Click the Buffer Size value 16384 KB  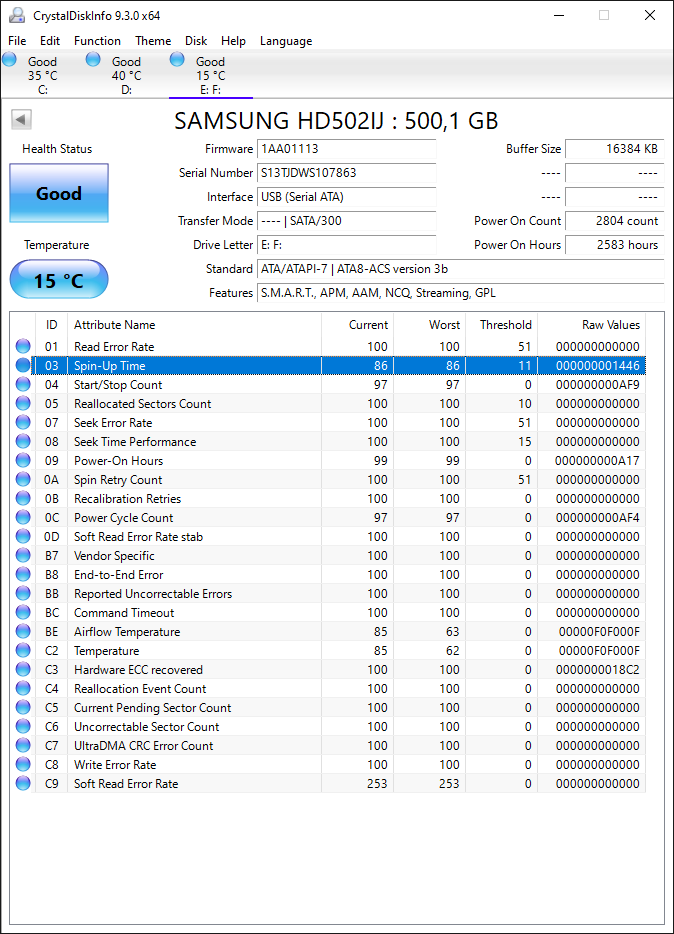614,149
